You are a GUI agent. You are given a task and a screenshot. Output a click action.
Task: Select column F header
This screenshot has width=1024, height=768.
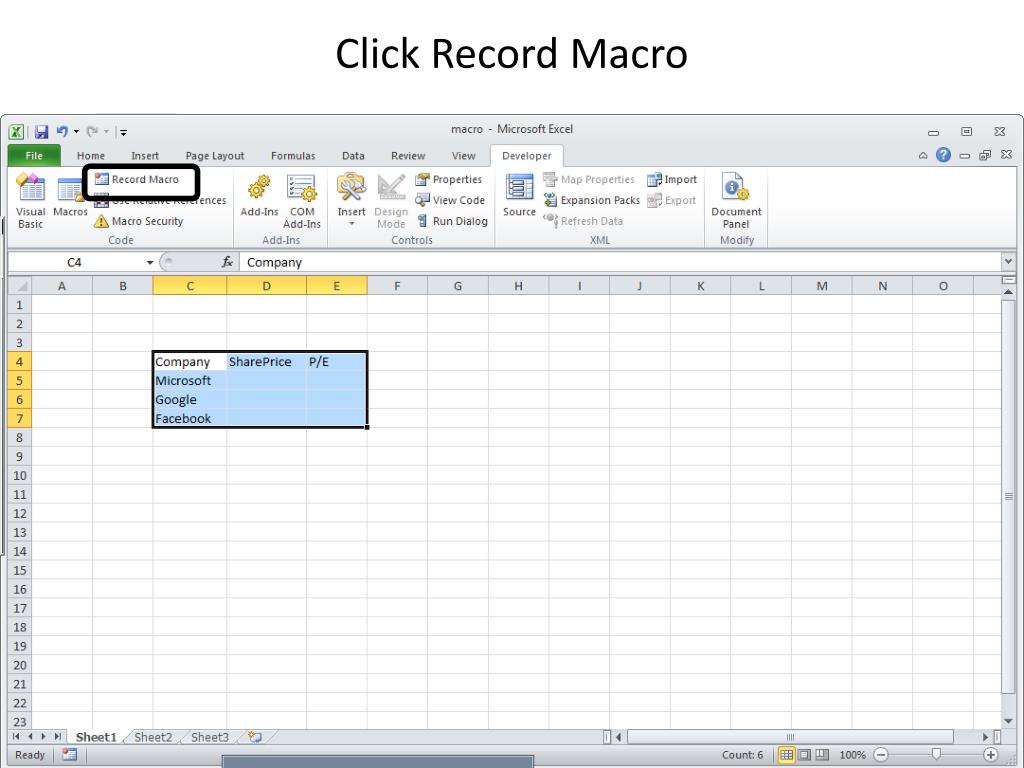(397, 286)
